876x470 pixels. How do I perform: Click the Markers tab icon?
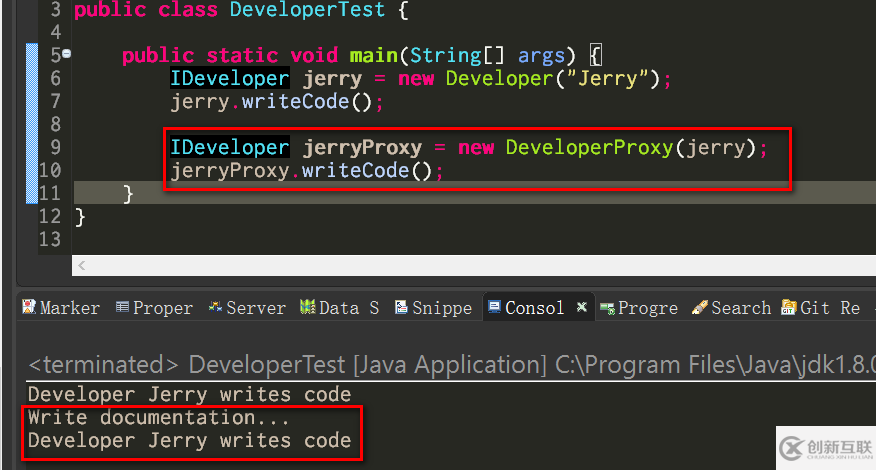coord(28,306)
